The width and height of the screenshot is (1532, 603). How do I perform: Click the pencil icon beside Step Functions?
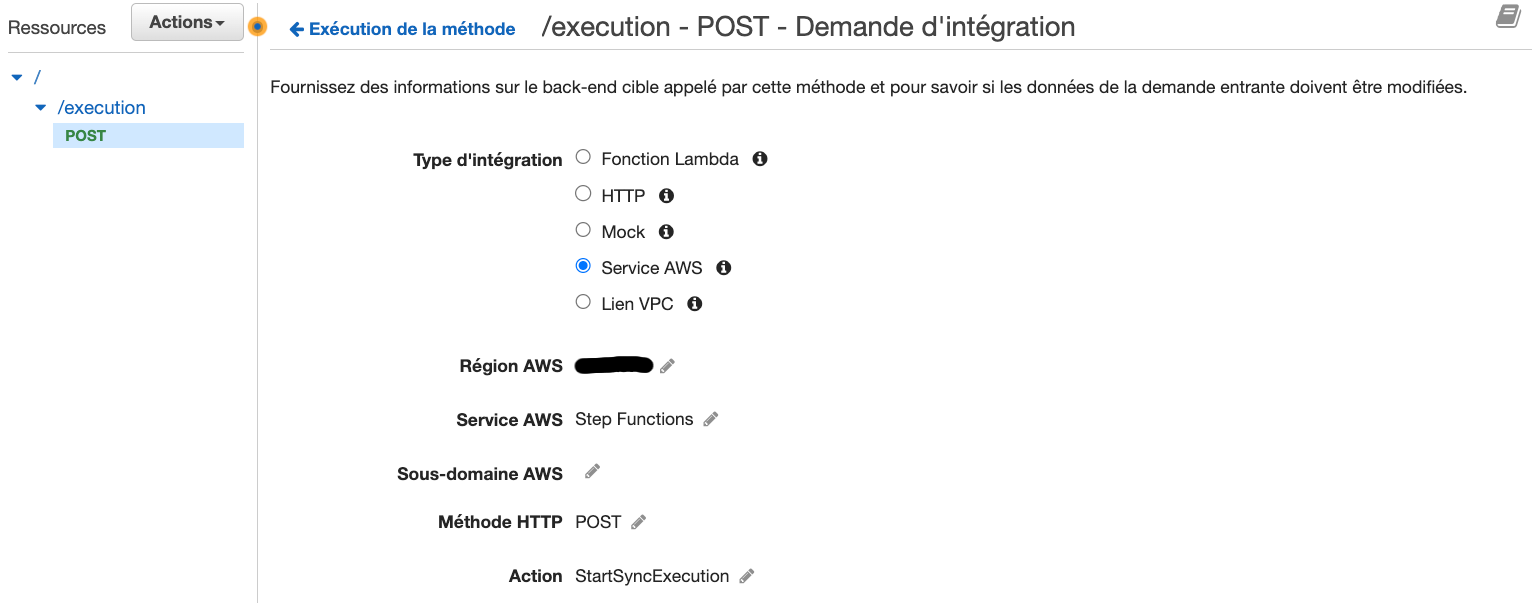click(x=711, y=420)
